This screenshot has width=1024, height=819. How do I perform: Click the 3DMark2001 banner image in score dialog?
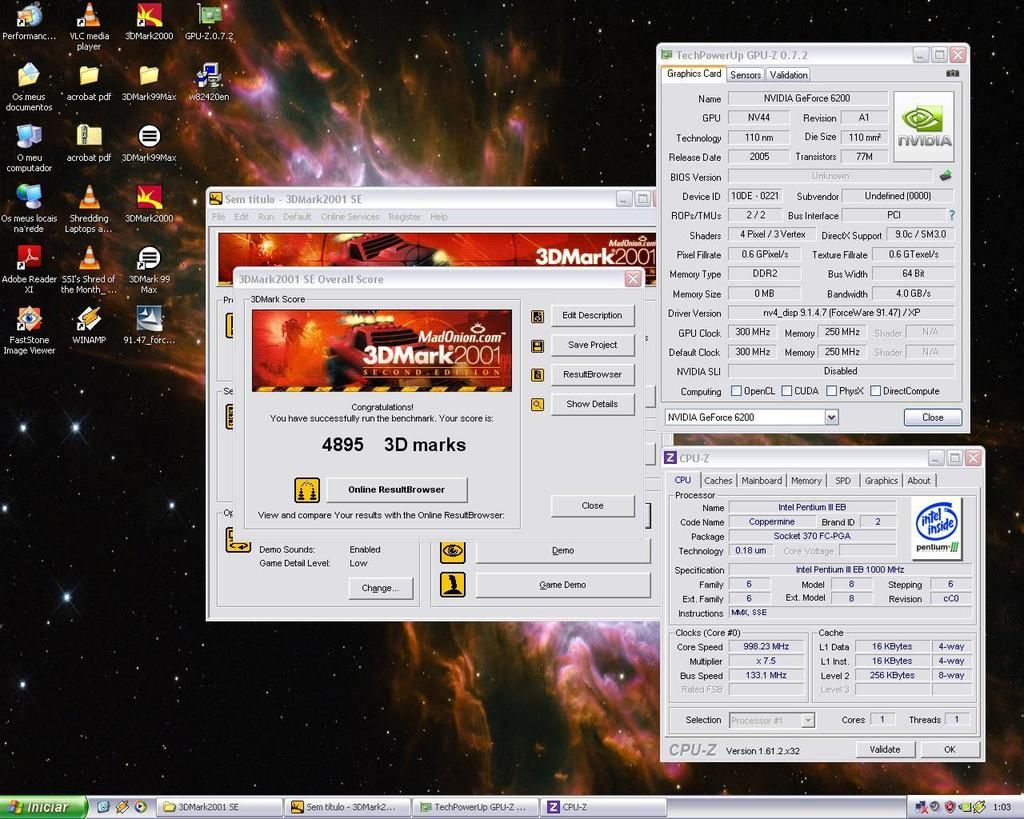[382, 351]
